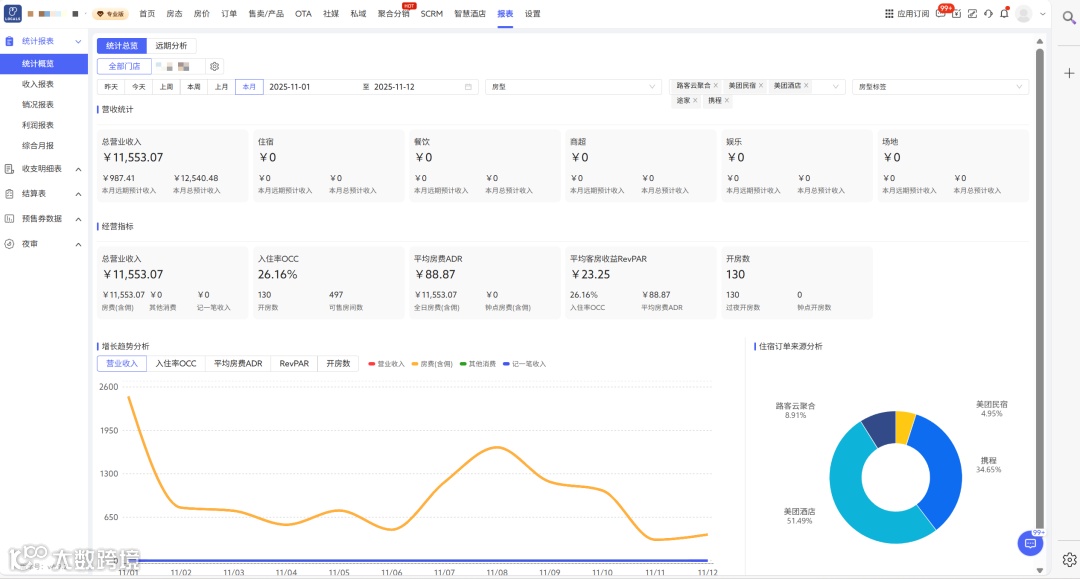Remove the 美团酒店 channel tag
1080x579 pixels.
click(x=806, y=85)
